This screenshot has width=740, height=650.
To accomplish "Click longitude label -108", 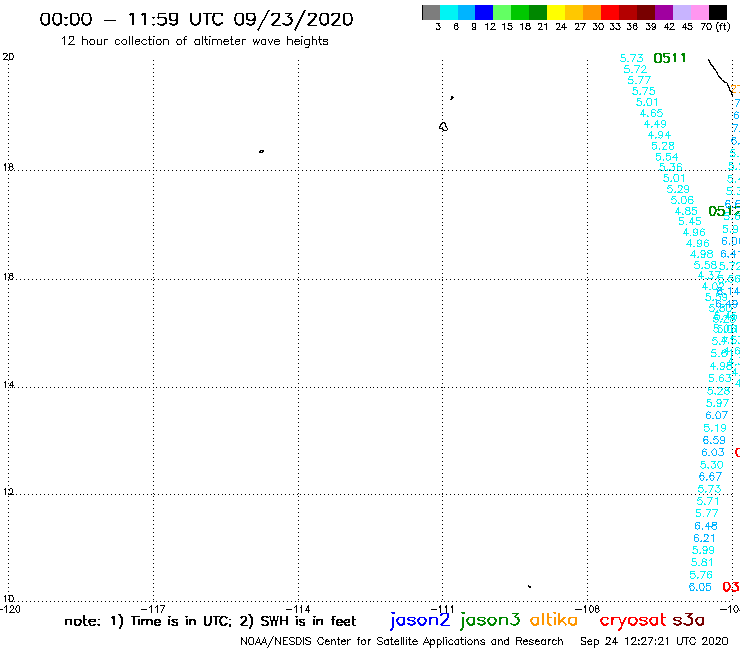I will click(588, 609).
